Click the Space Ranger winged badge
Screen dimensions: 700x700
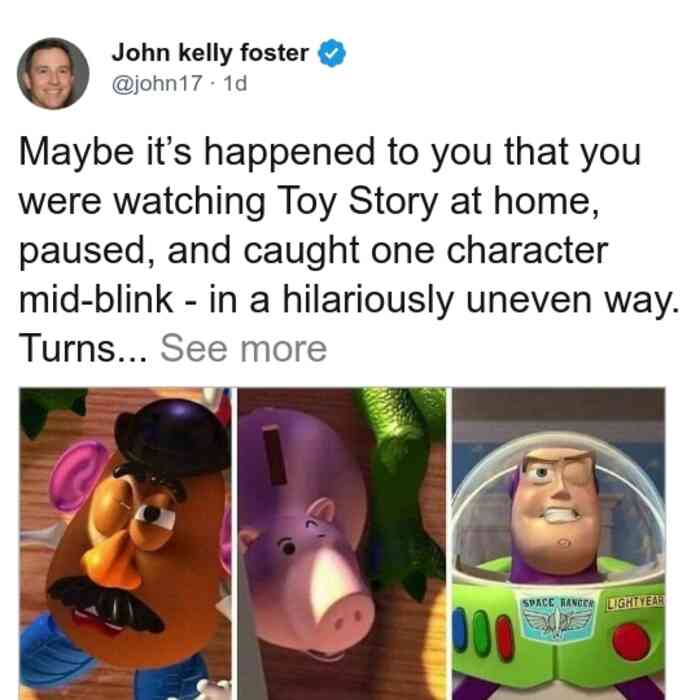558,620
